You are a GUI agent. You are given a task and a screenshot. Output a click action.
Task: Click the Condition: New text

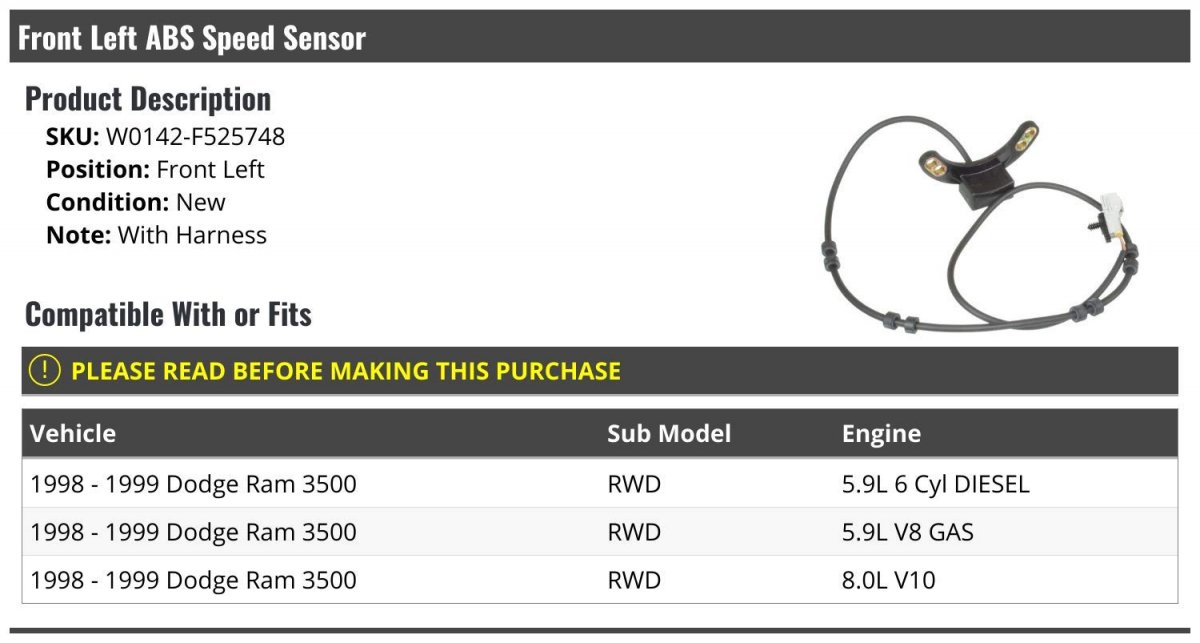coord(136,202)
